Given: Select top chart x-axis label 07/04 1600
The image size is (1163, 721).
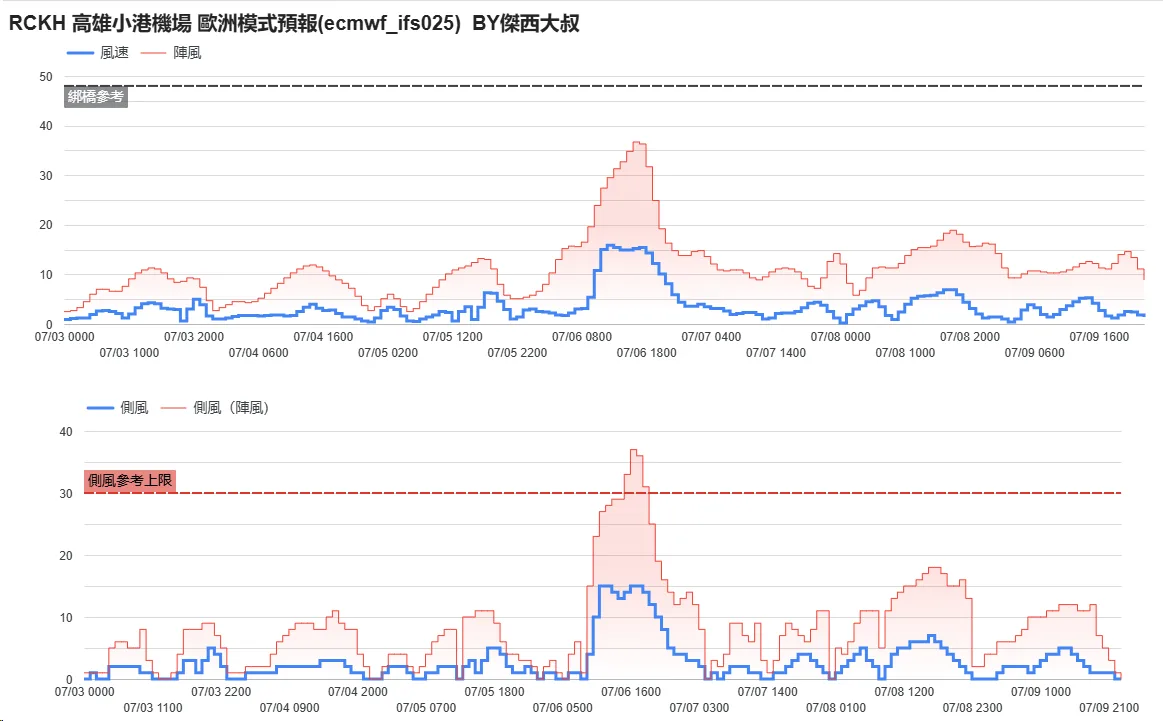Looking at the screenshot, I should pos(323,337).
